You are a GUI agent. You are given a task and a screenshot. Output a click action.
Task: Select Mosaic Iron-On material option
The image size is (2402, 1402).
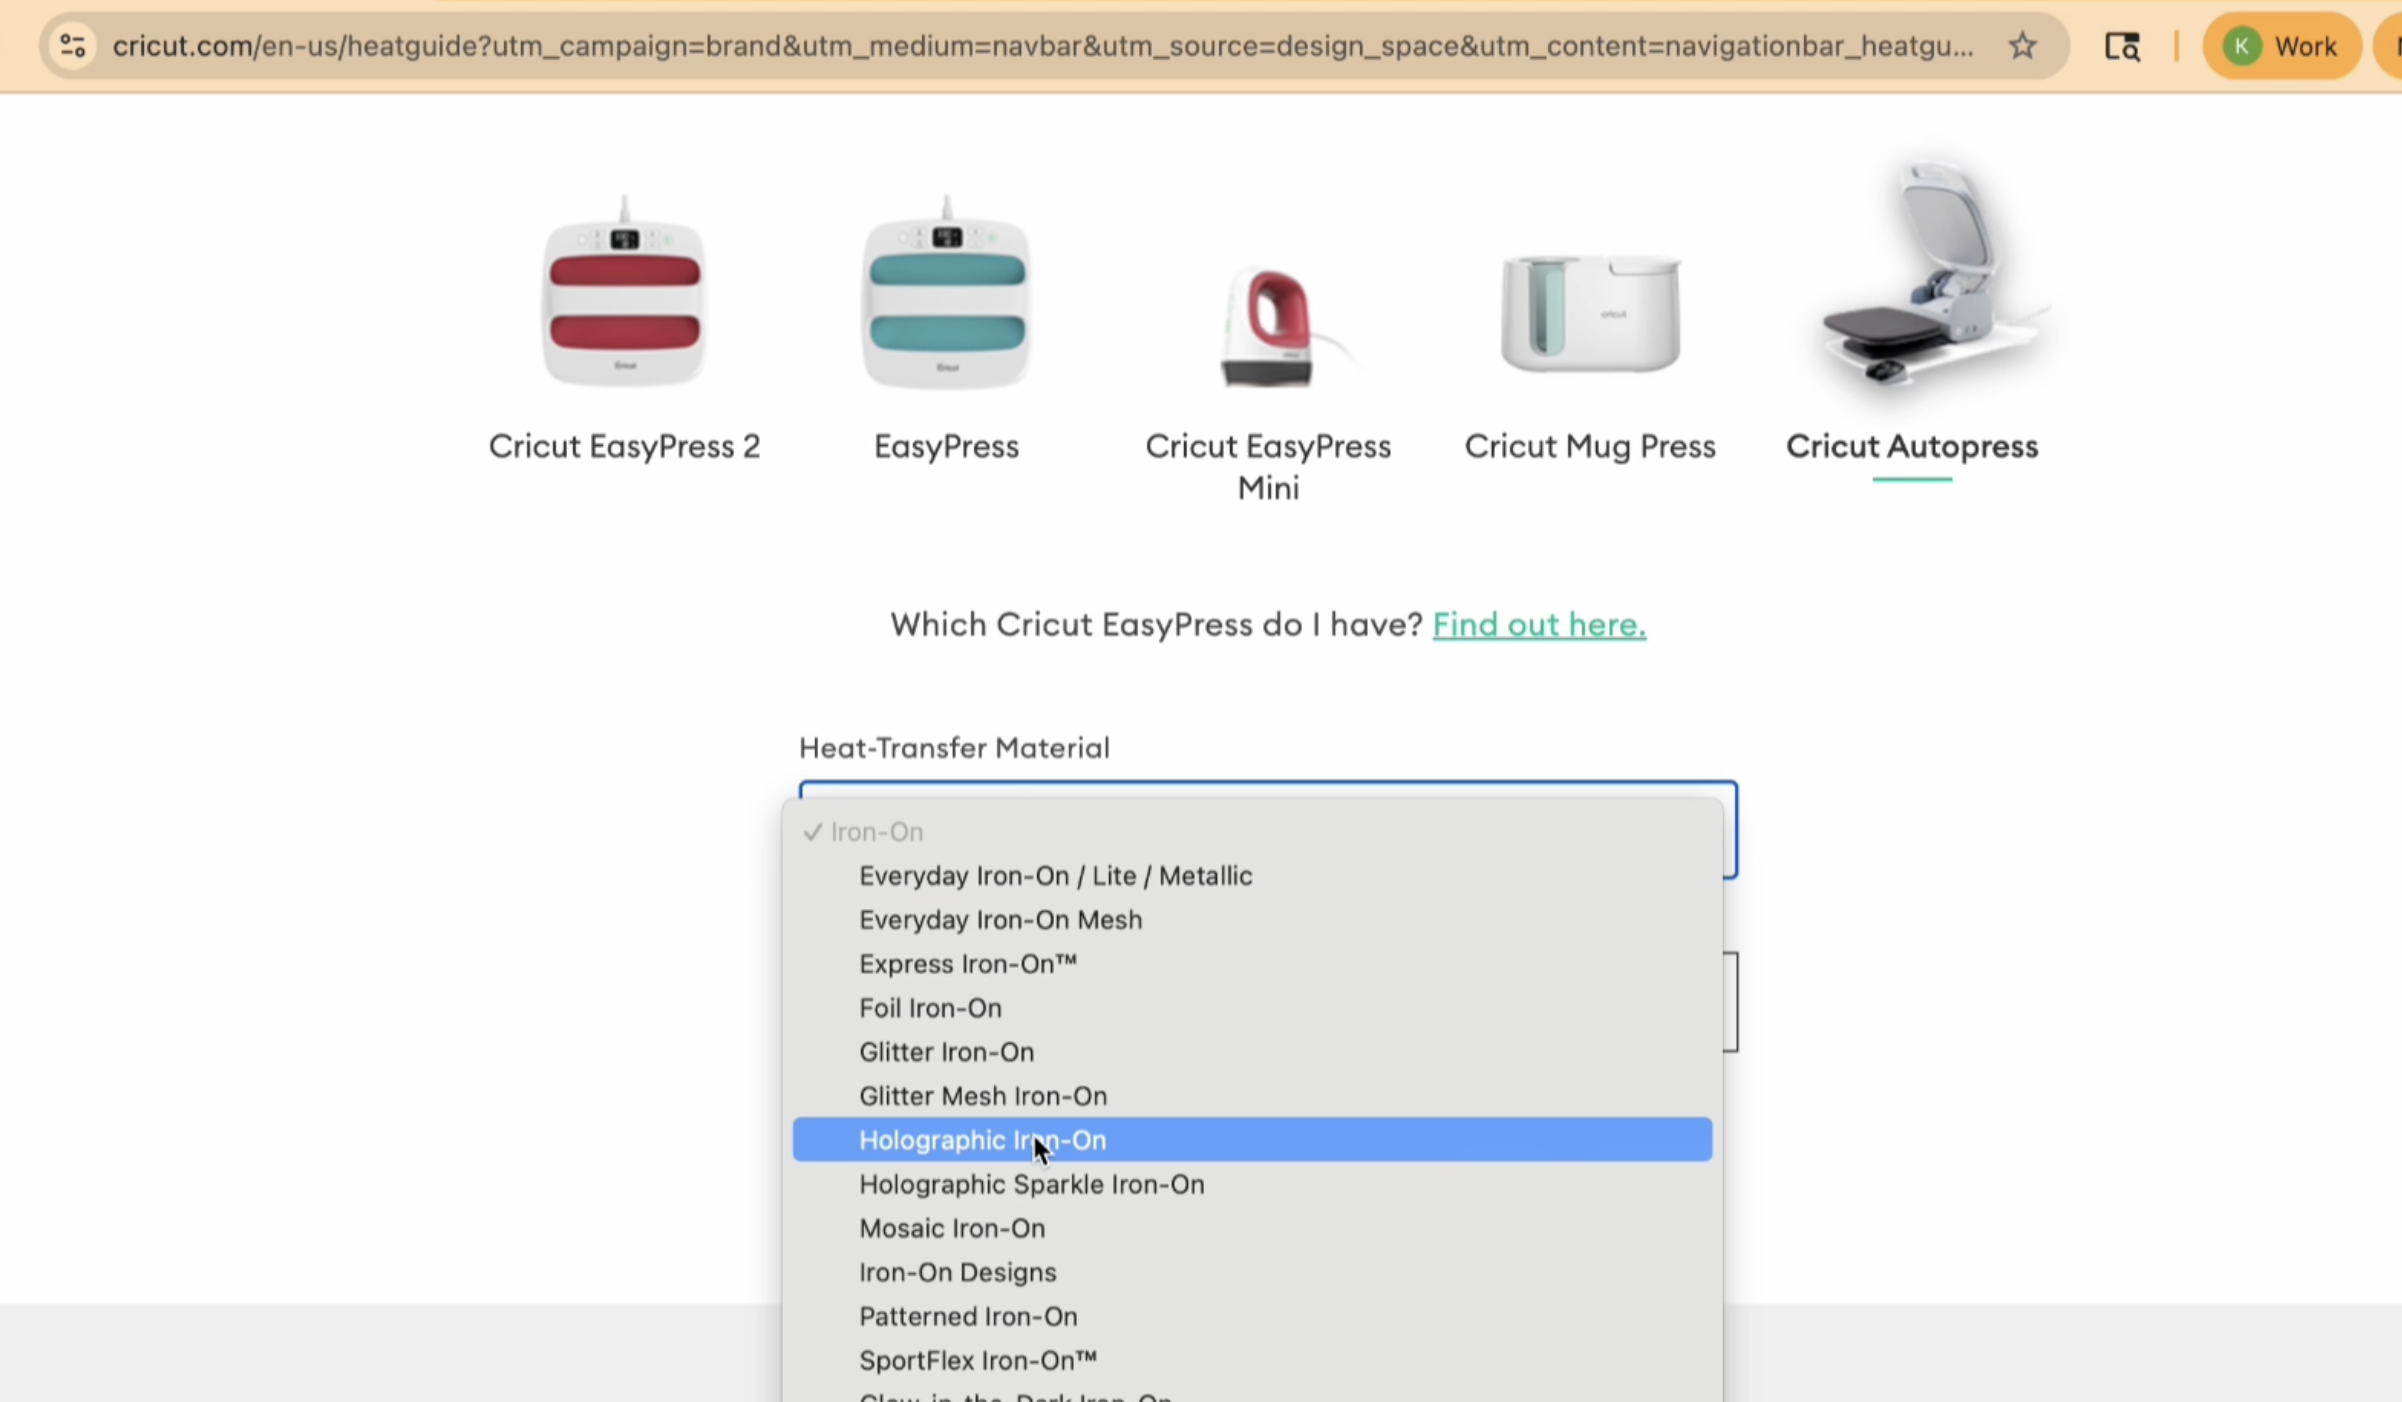[951, 1228]
